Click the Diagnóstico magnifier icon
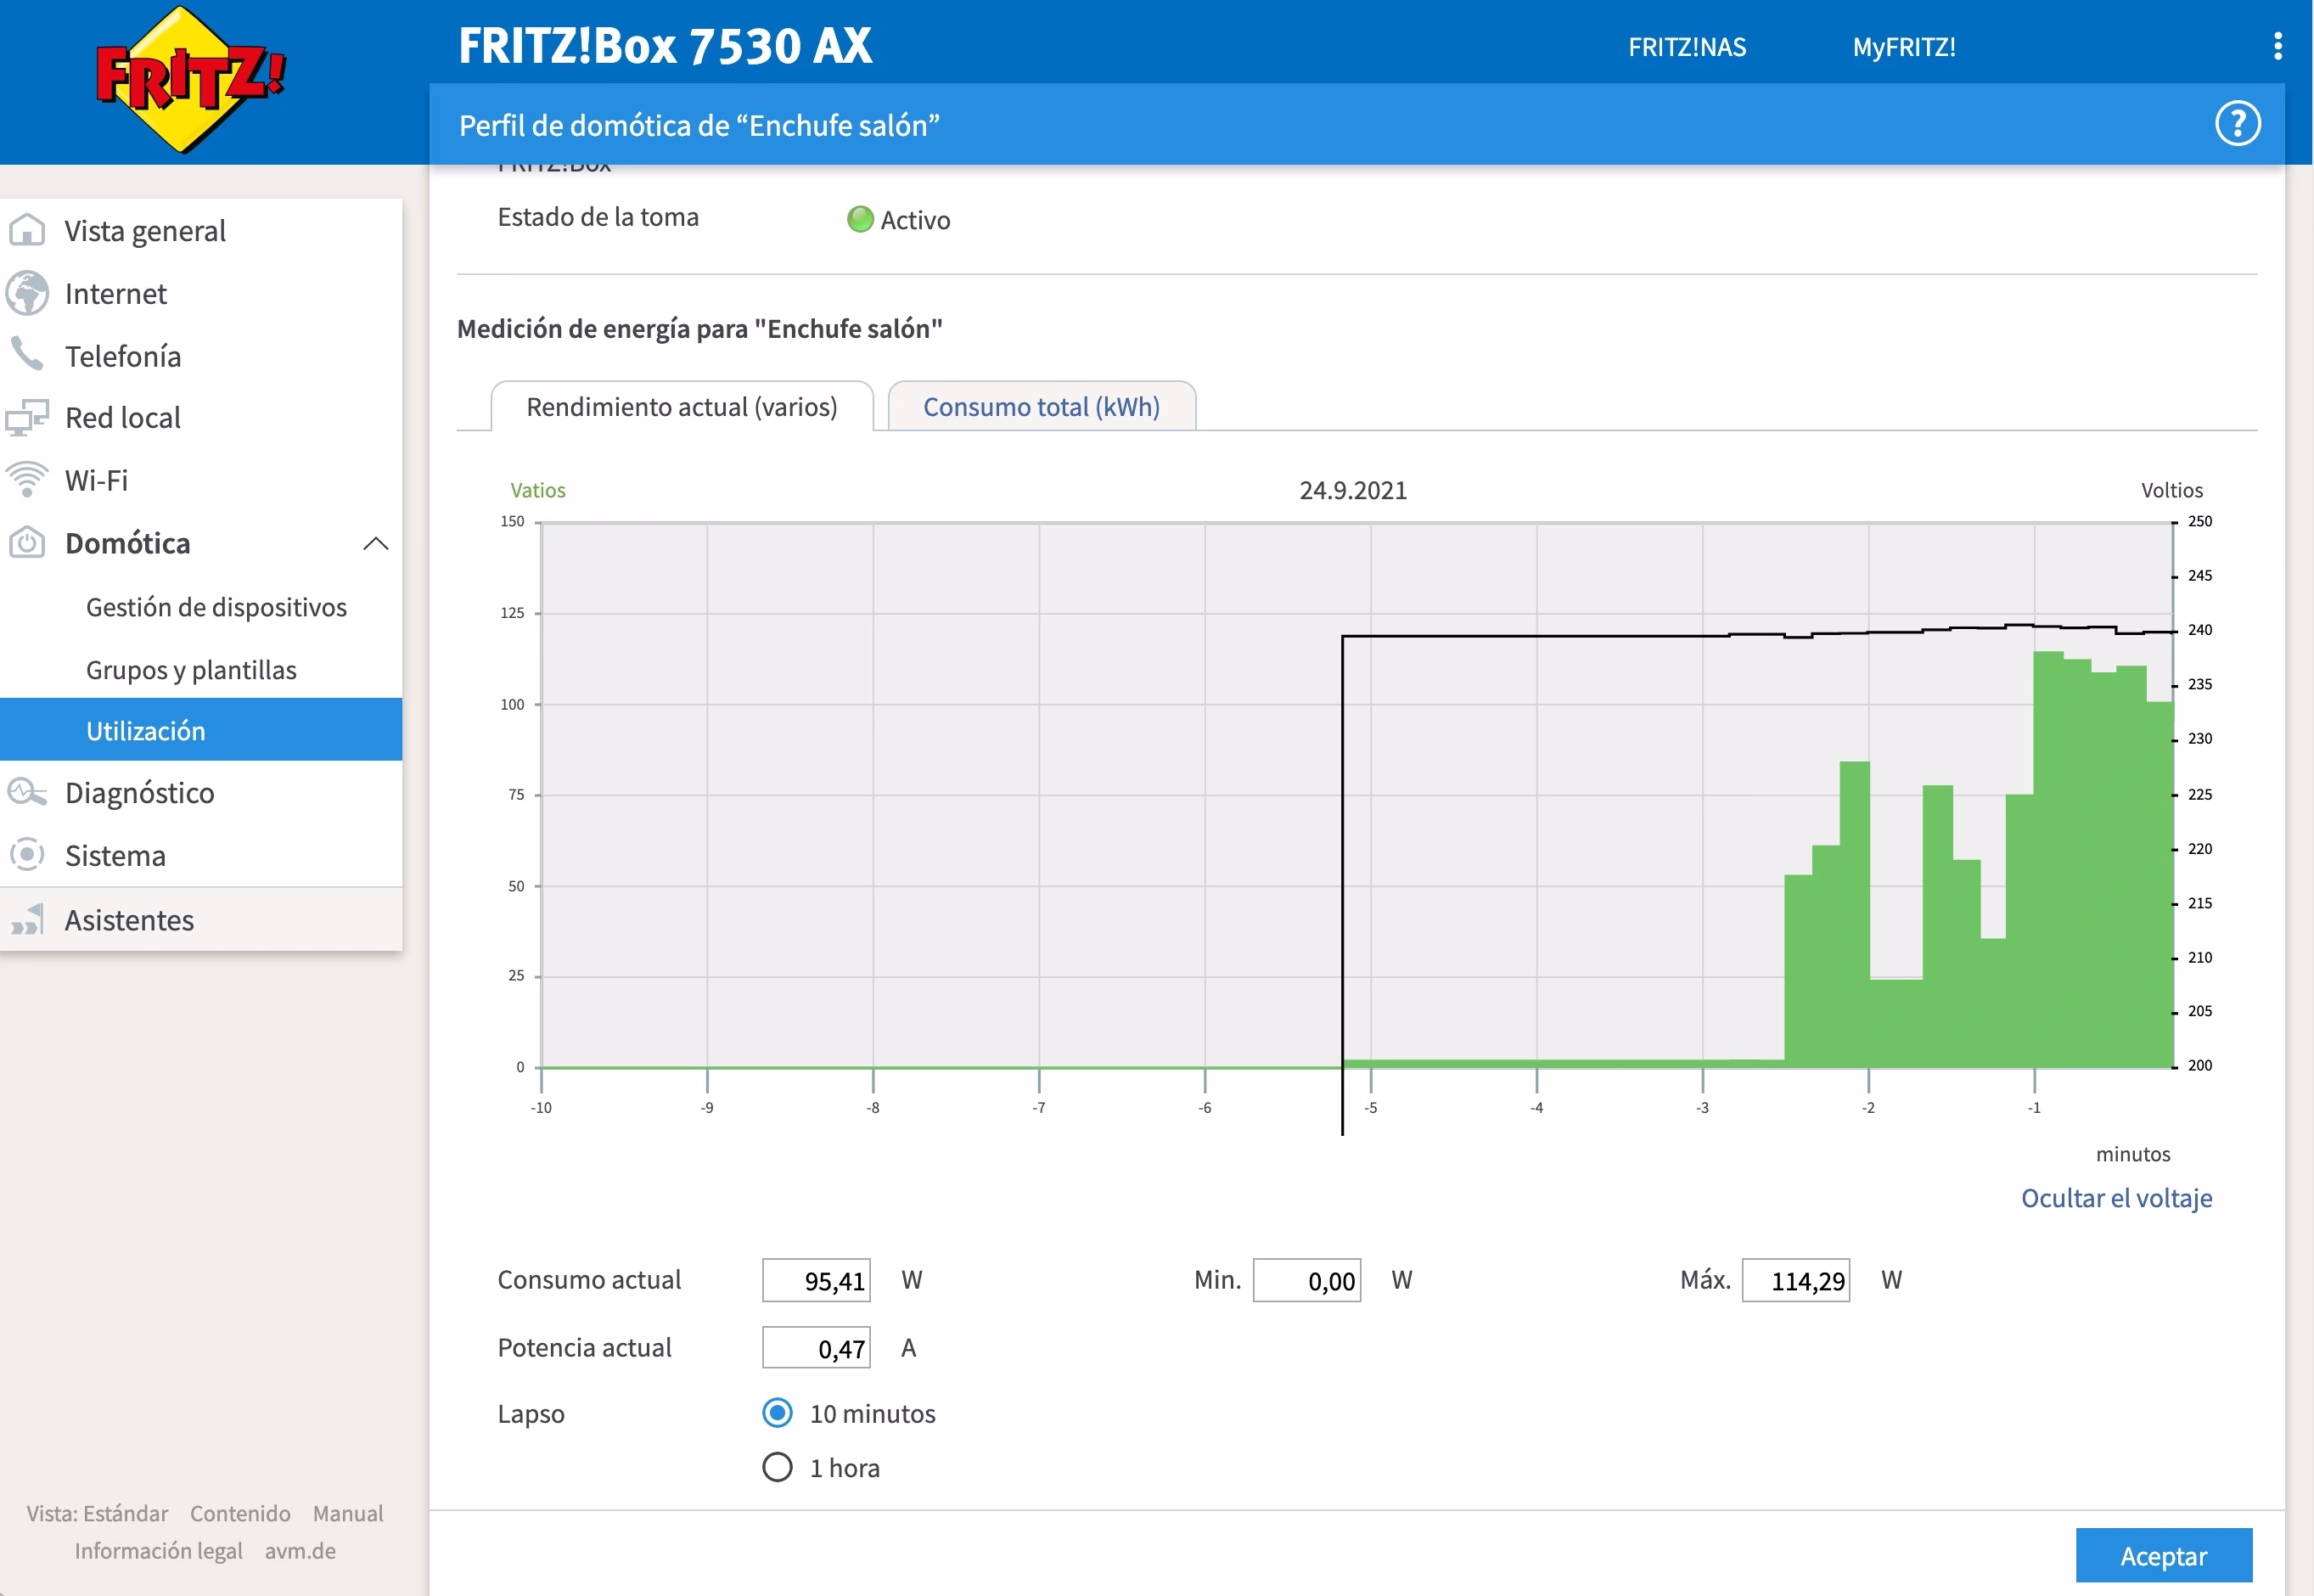2314x1596 pixels. click(27, 793)
